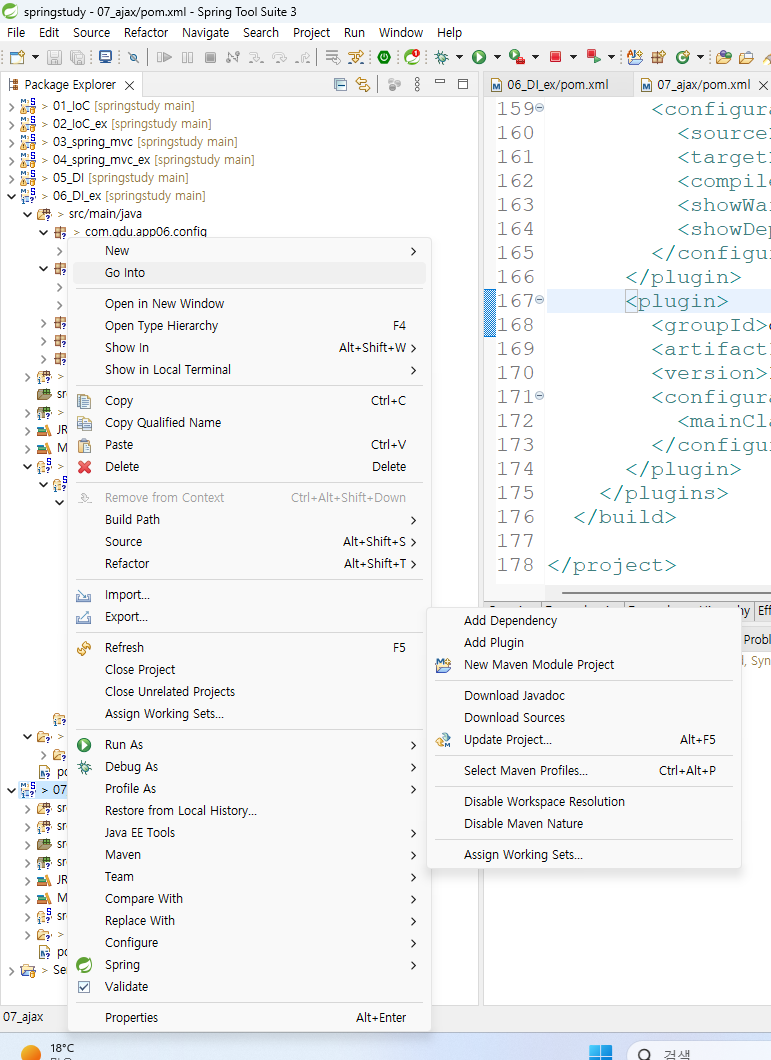771x1060 pixels.
Task: Click the External Tools icon
Action: [593, 57]
